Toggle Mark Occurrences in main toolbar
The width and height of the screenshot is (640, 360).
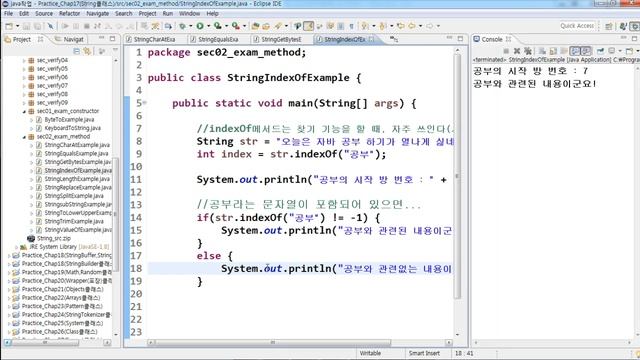click(x=309, y=26)
